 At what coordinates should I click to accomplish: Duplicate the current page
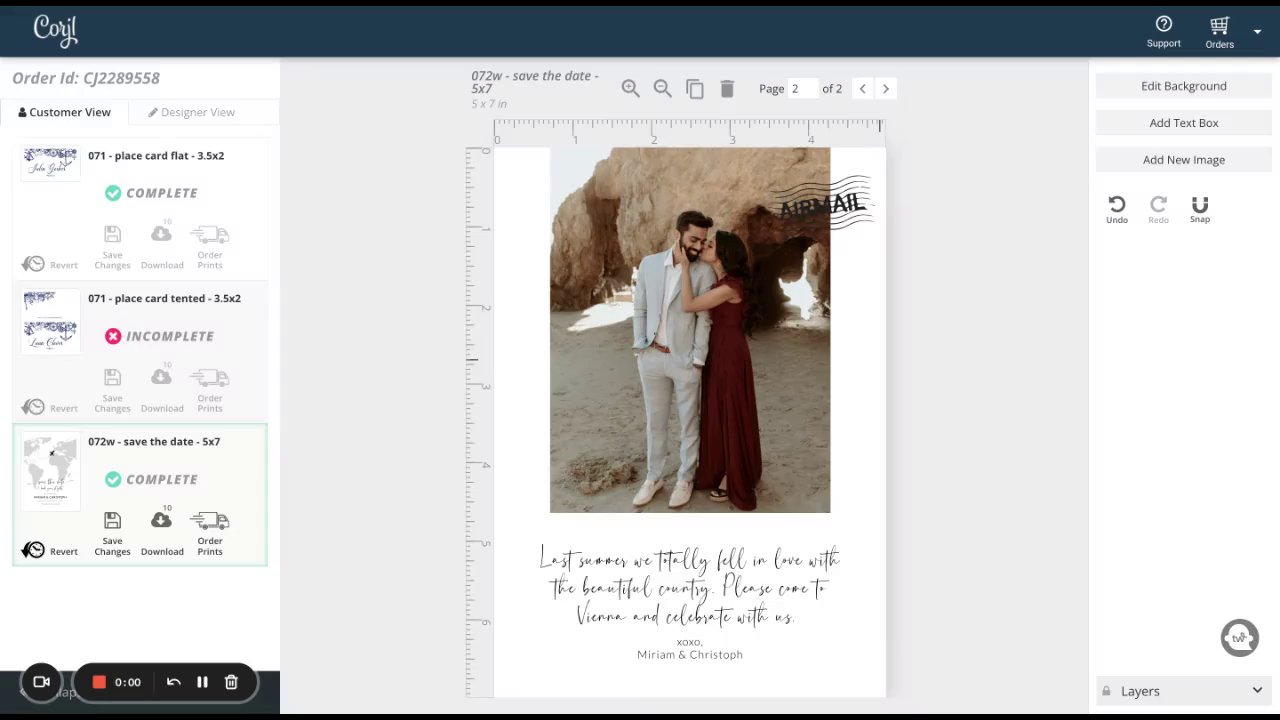click(x=695, y=89)
